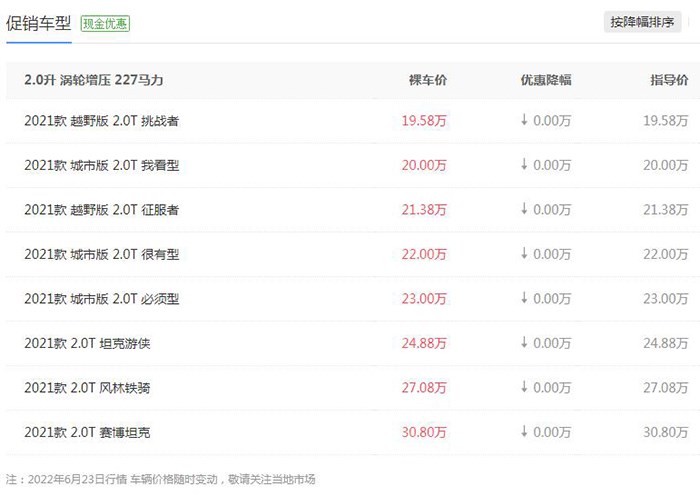This screenshot has width=700, height=496.
Task: Click the red 30.80万 bare car price
Action: point(424,432)
